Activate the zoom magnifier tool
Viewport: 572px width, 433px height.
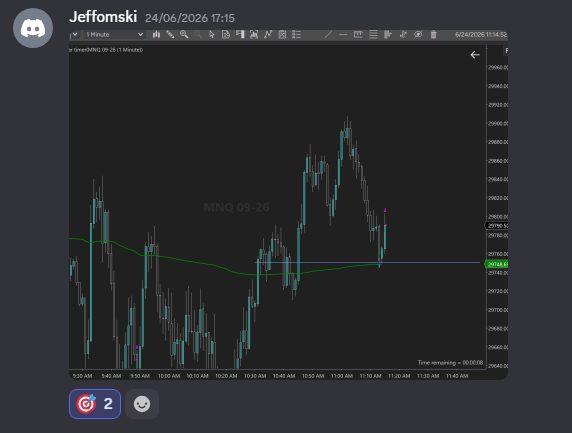(x=184, y=34)
